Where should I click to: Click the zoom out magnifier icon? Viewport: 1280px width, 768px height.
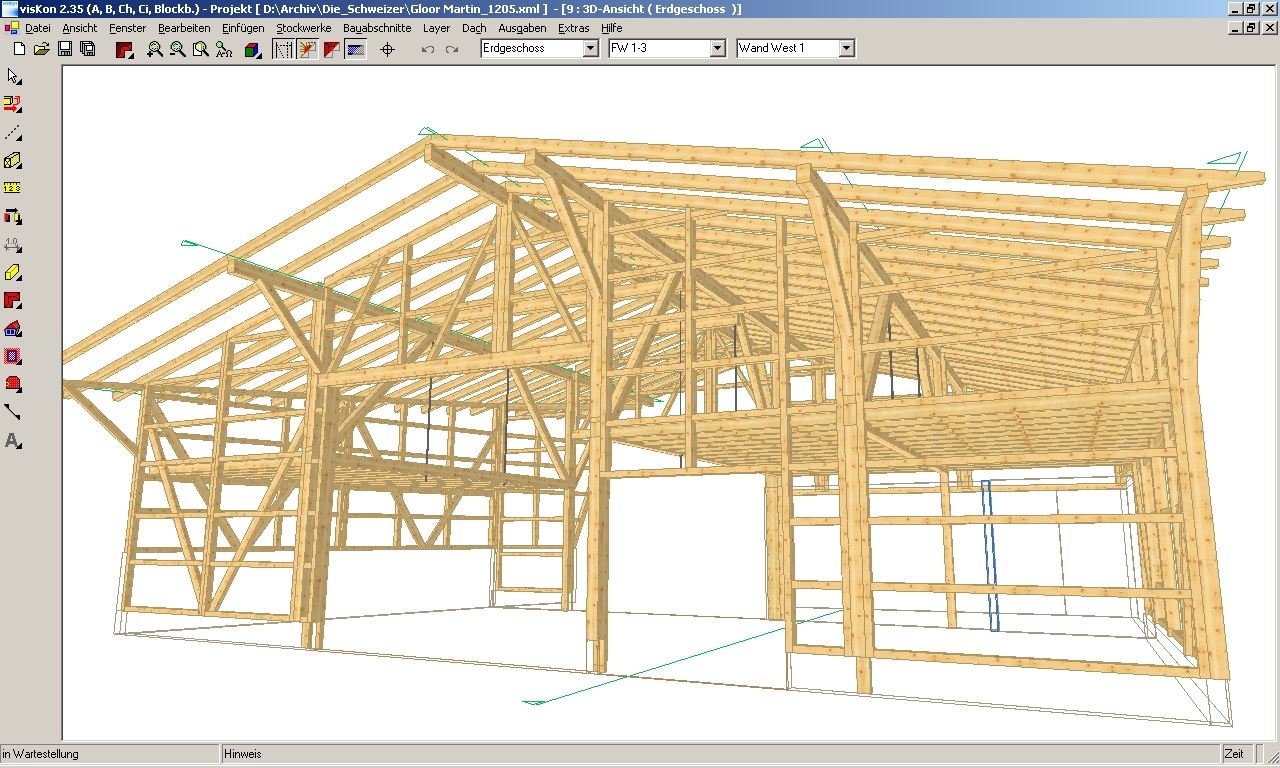pyautogui.click(x=178, y=49)
